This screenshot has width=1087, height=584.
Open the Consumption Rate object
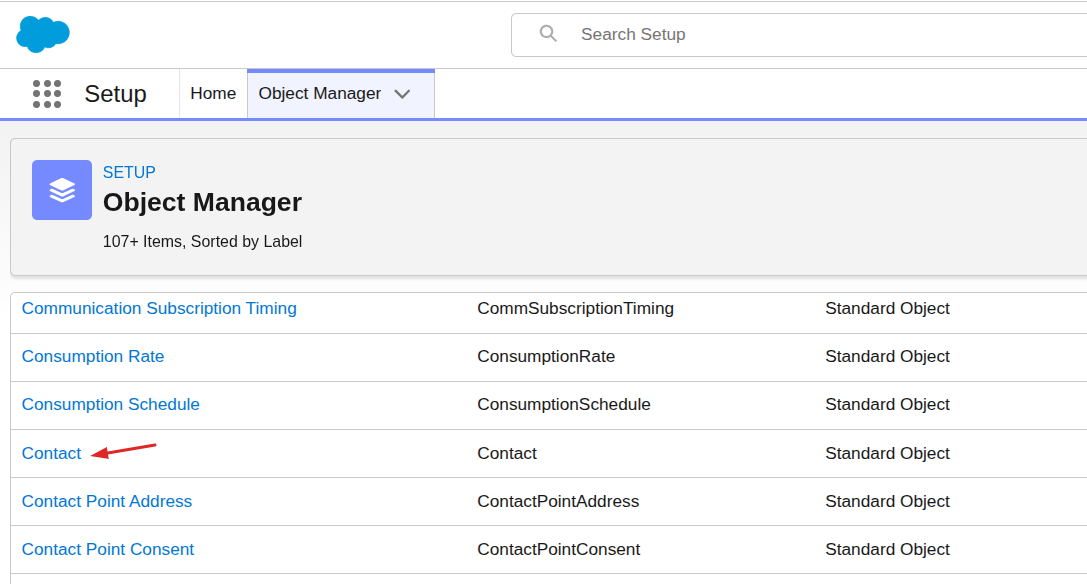click(93, 357)
